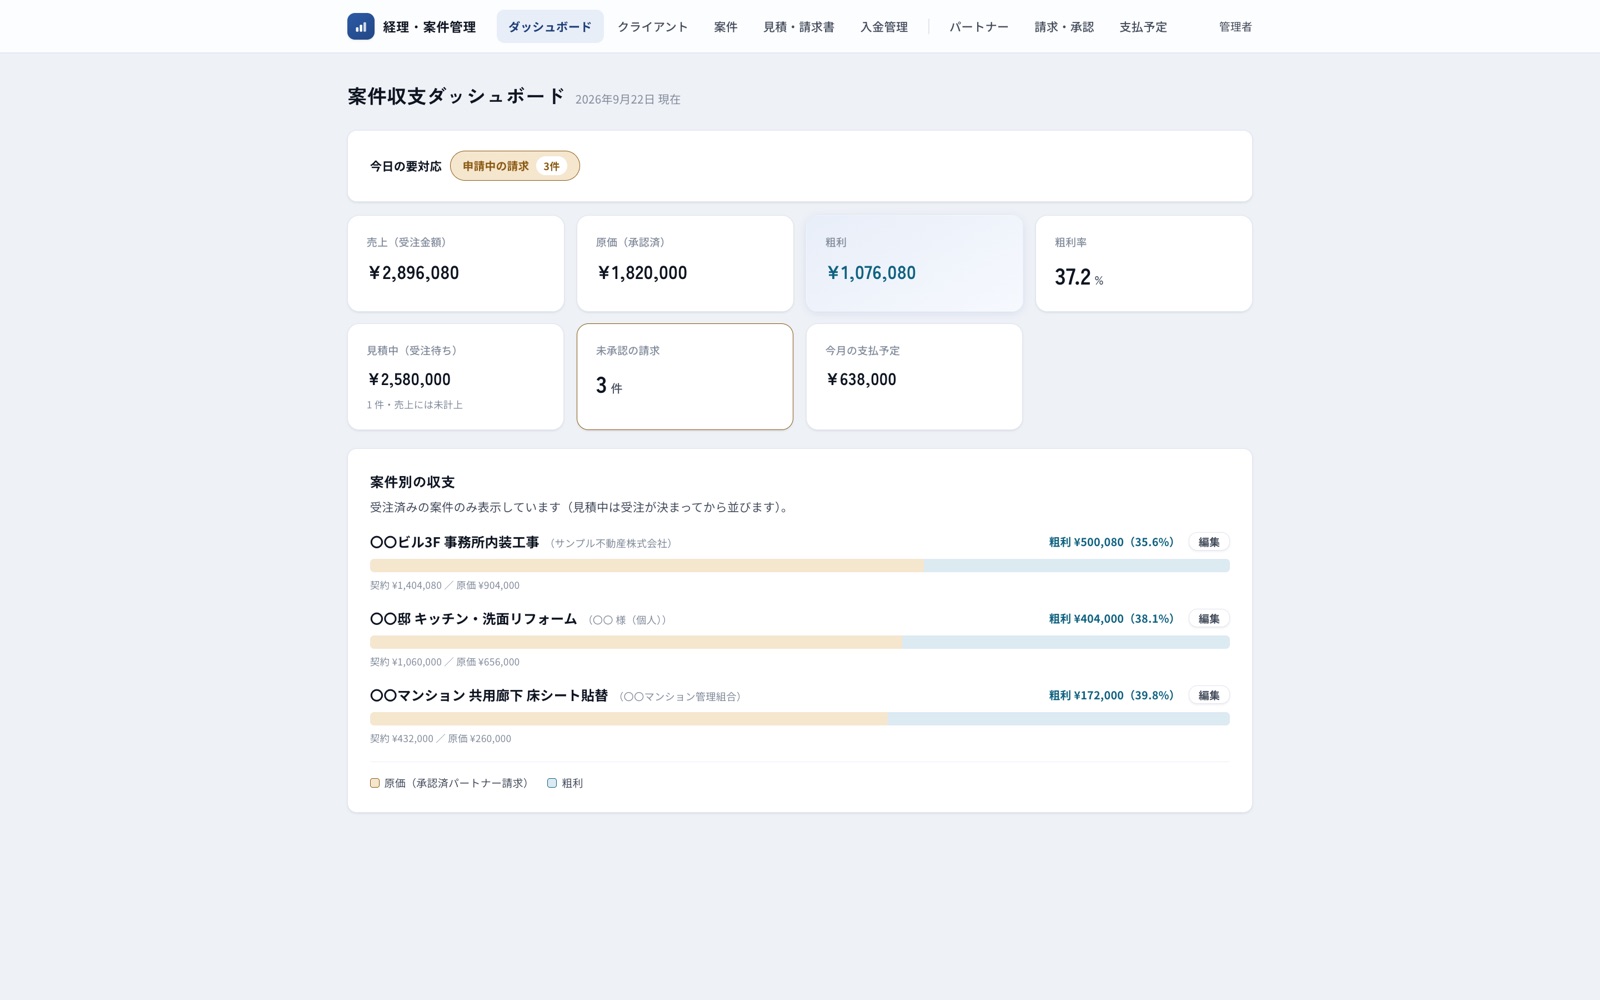Image resolution: width=1600 pixels, height=1000 pixels.
Task: Click 契約 ¥432,000／原価 ¥260,000 text
Action: pyautogui.click(x=441, y=739)
